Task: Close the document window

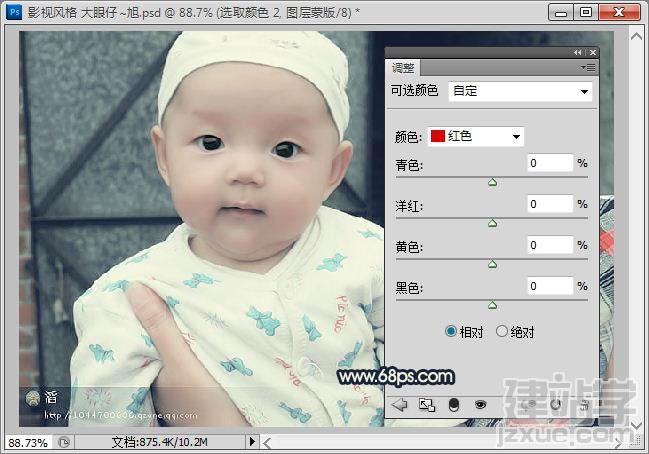Action: pyautogui.click(x=619, y=12)
